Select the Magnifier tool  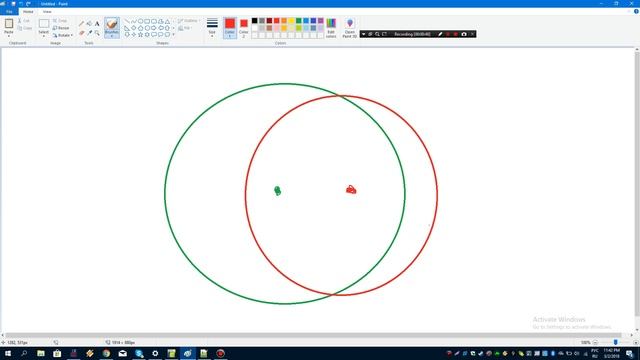click(97, 33)
